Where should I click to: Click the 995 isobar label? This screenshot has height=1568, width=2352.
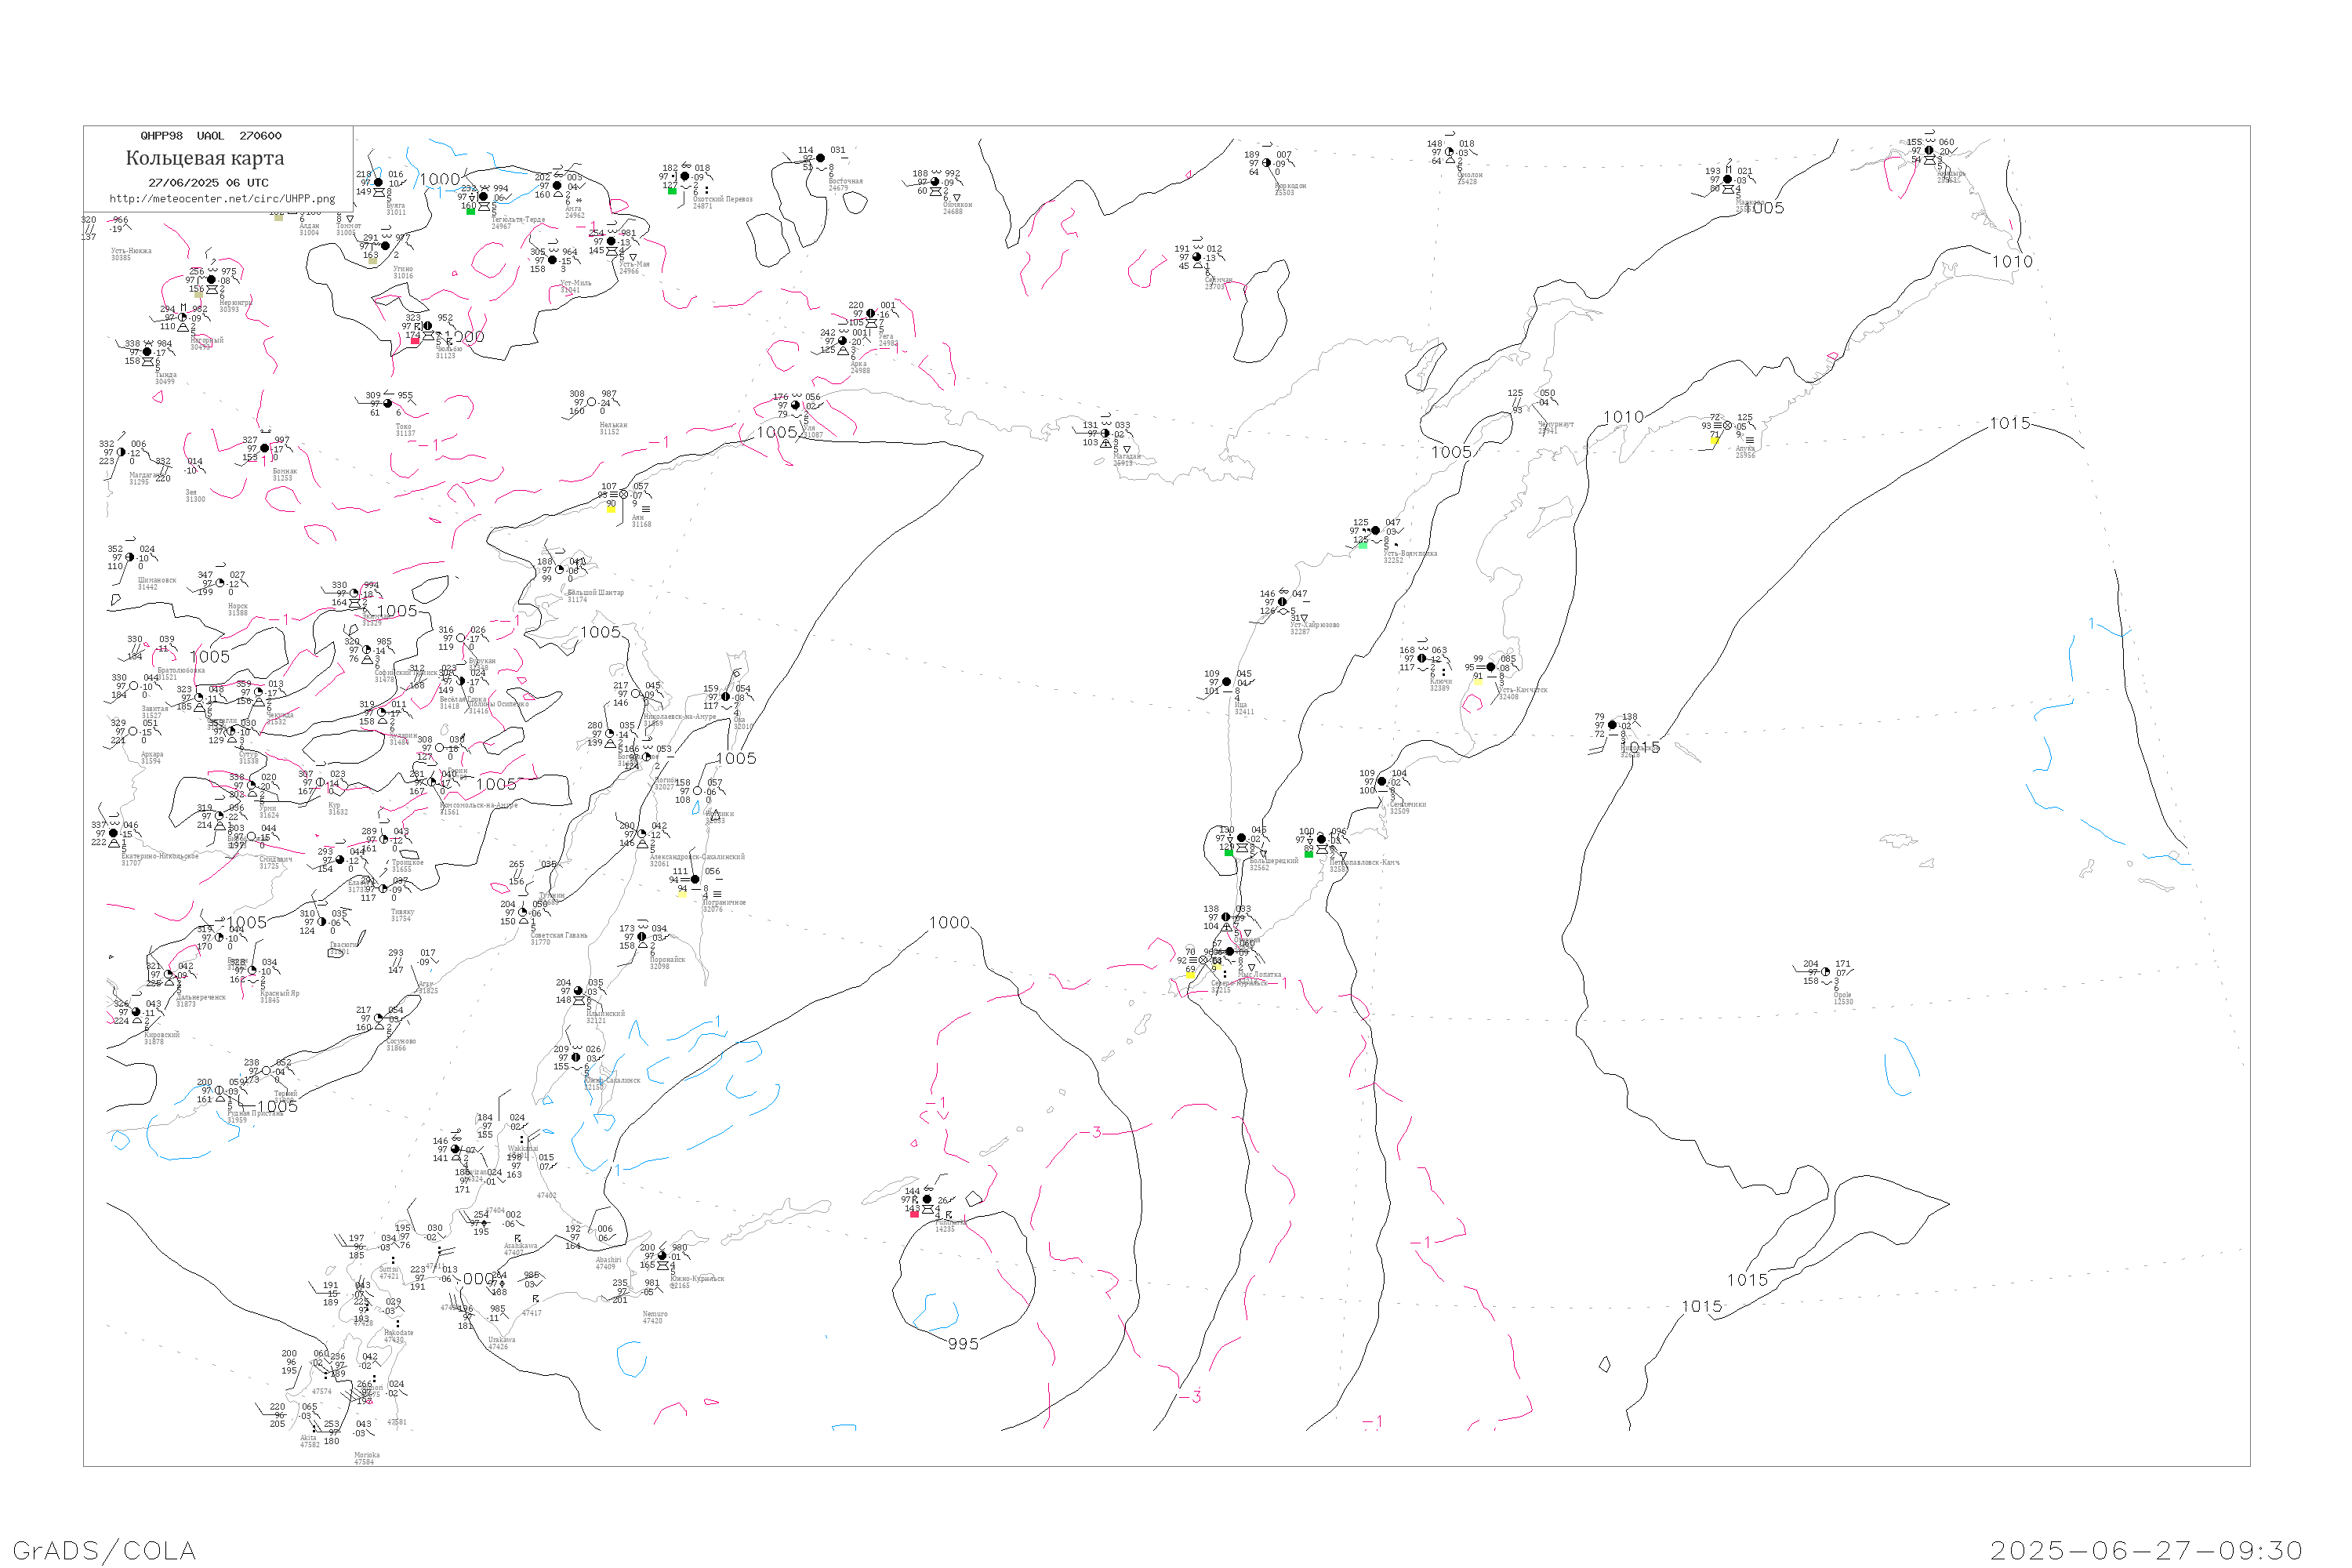tap(963, 1344)
